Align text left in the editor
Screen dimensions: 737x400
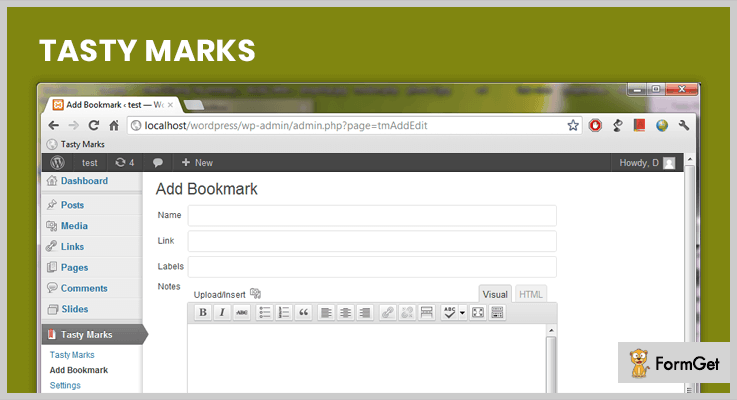coord(326,313)
